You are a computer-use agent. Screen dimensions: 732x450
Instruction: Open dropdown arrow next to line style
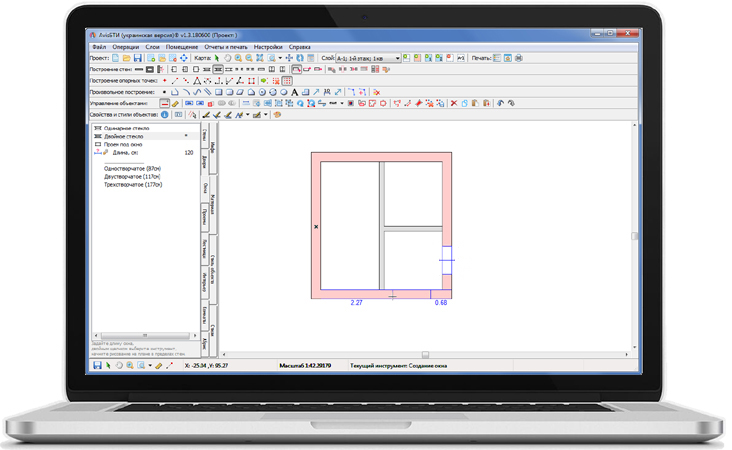tap(342, 103)
